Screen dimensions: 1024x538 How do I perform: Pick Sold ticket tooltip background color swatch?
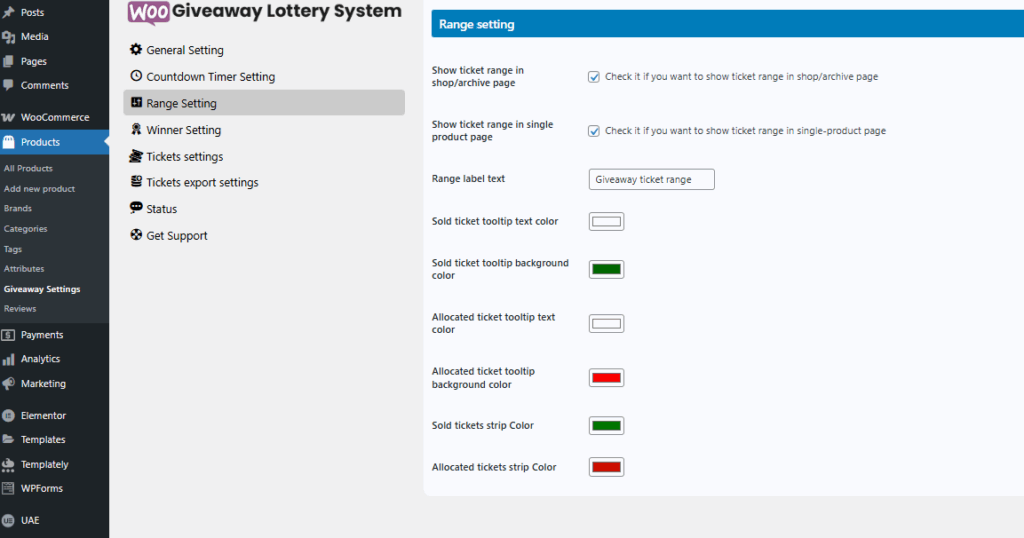click(606, 269)
